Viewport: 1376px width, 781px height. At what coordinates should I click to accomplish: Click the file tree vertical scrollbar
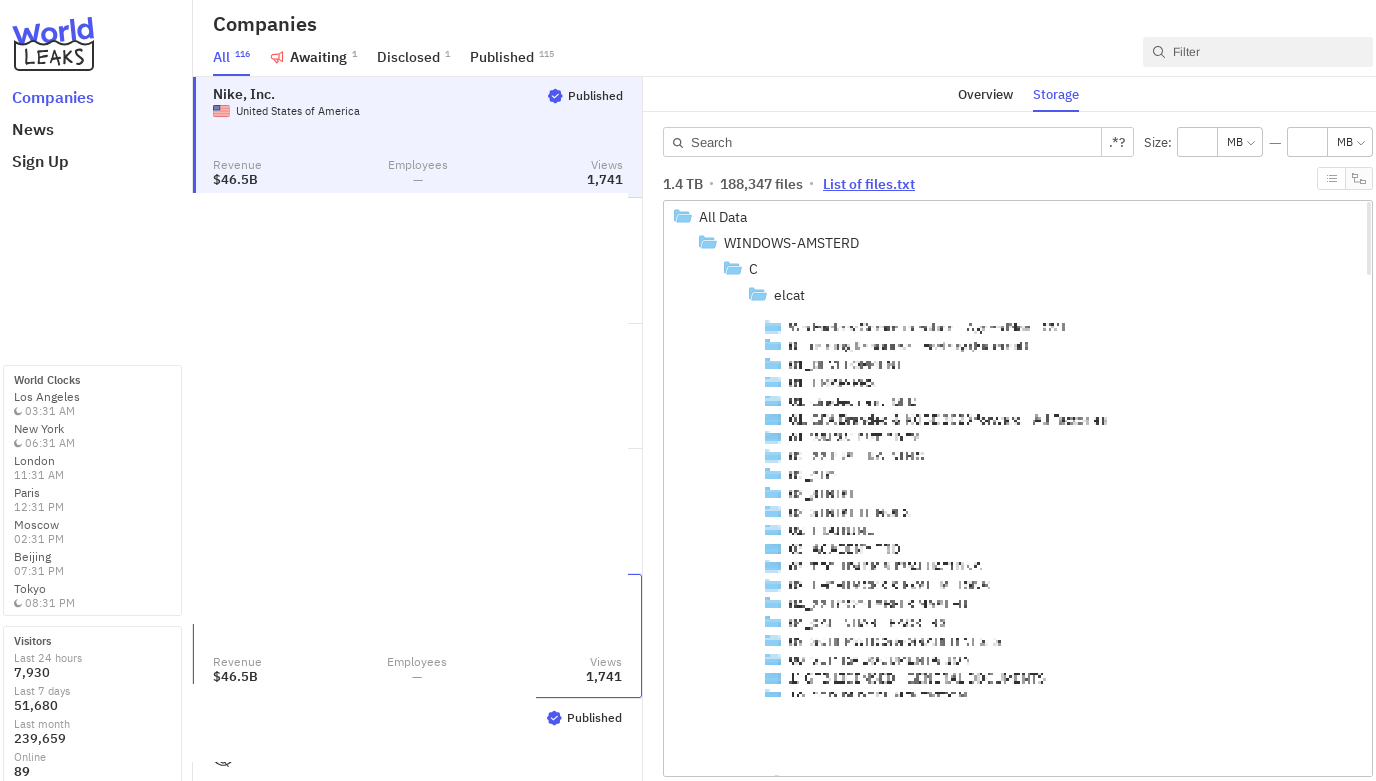point(1369,238)
